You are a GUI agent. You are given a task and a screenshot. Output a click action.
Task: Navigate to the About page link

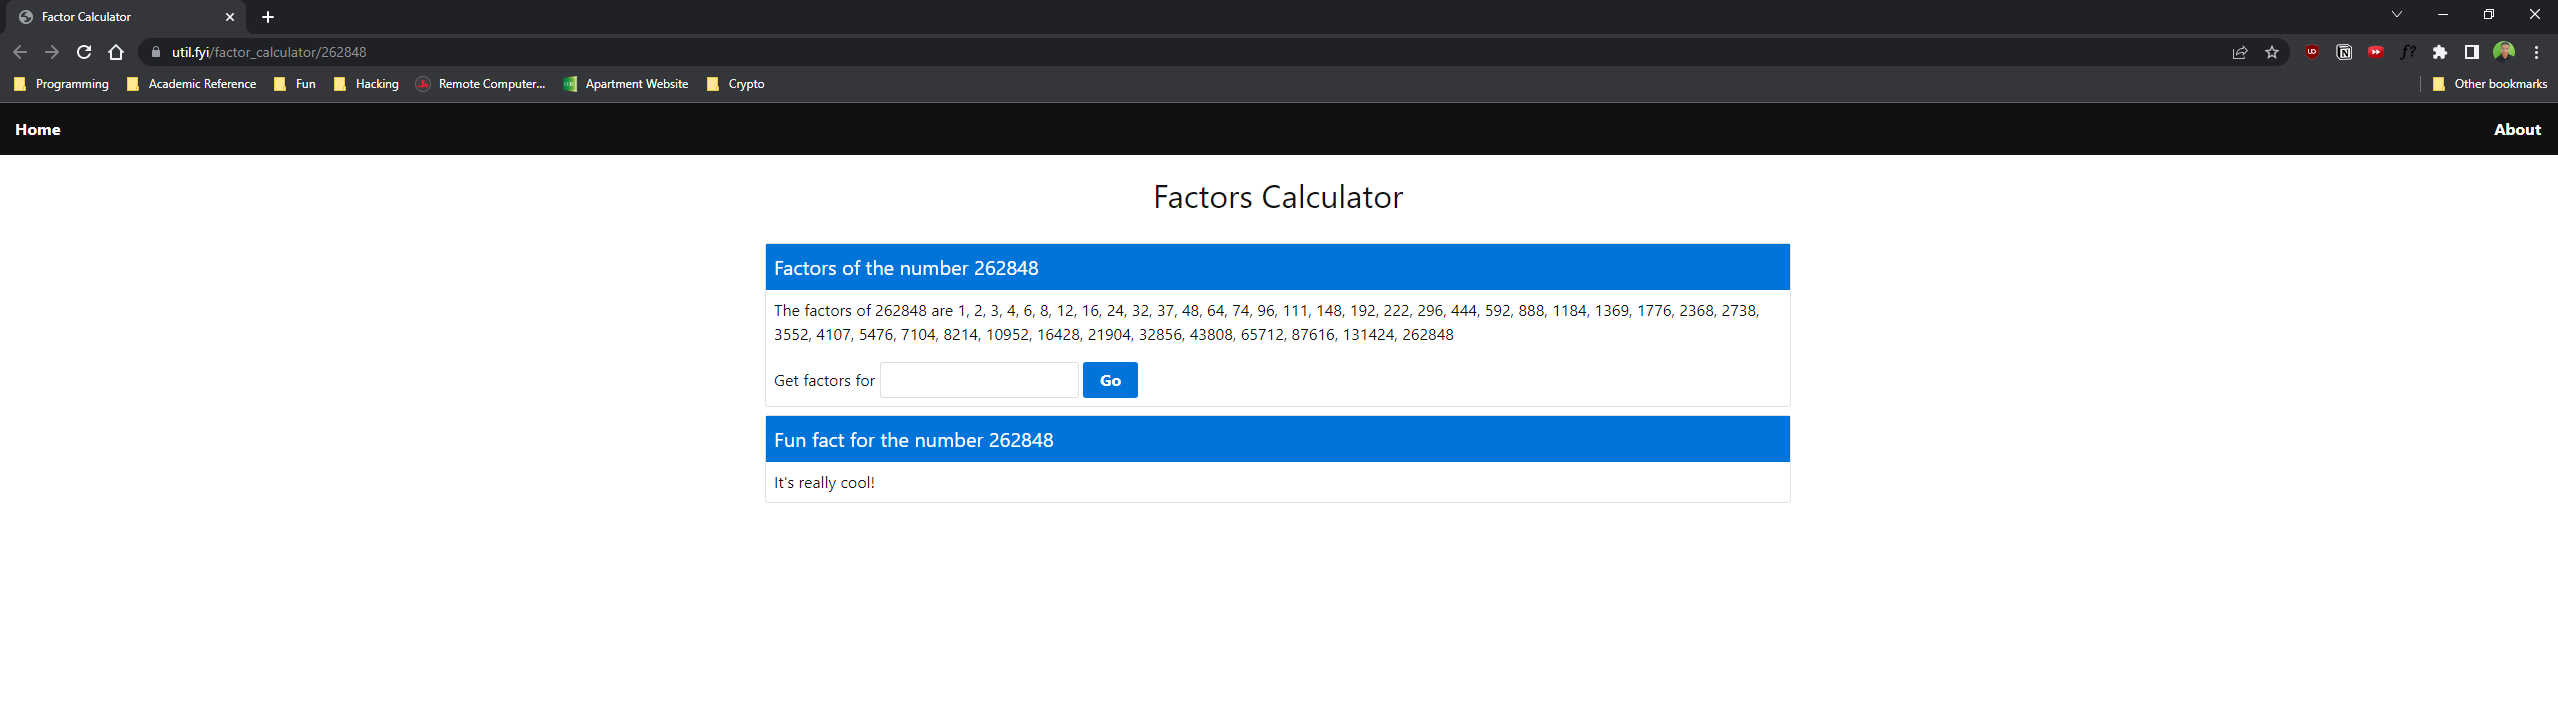point(2516,130)
